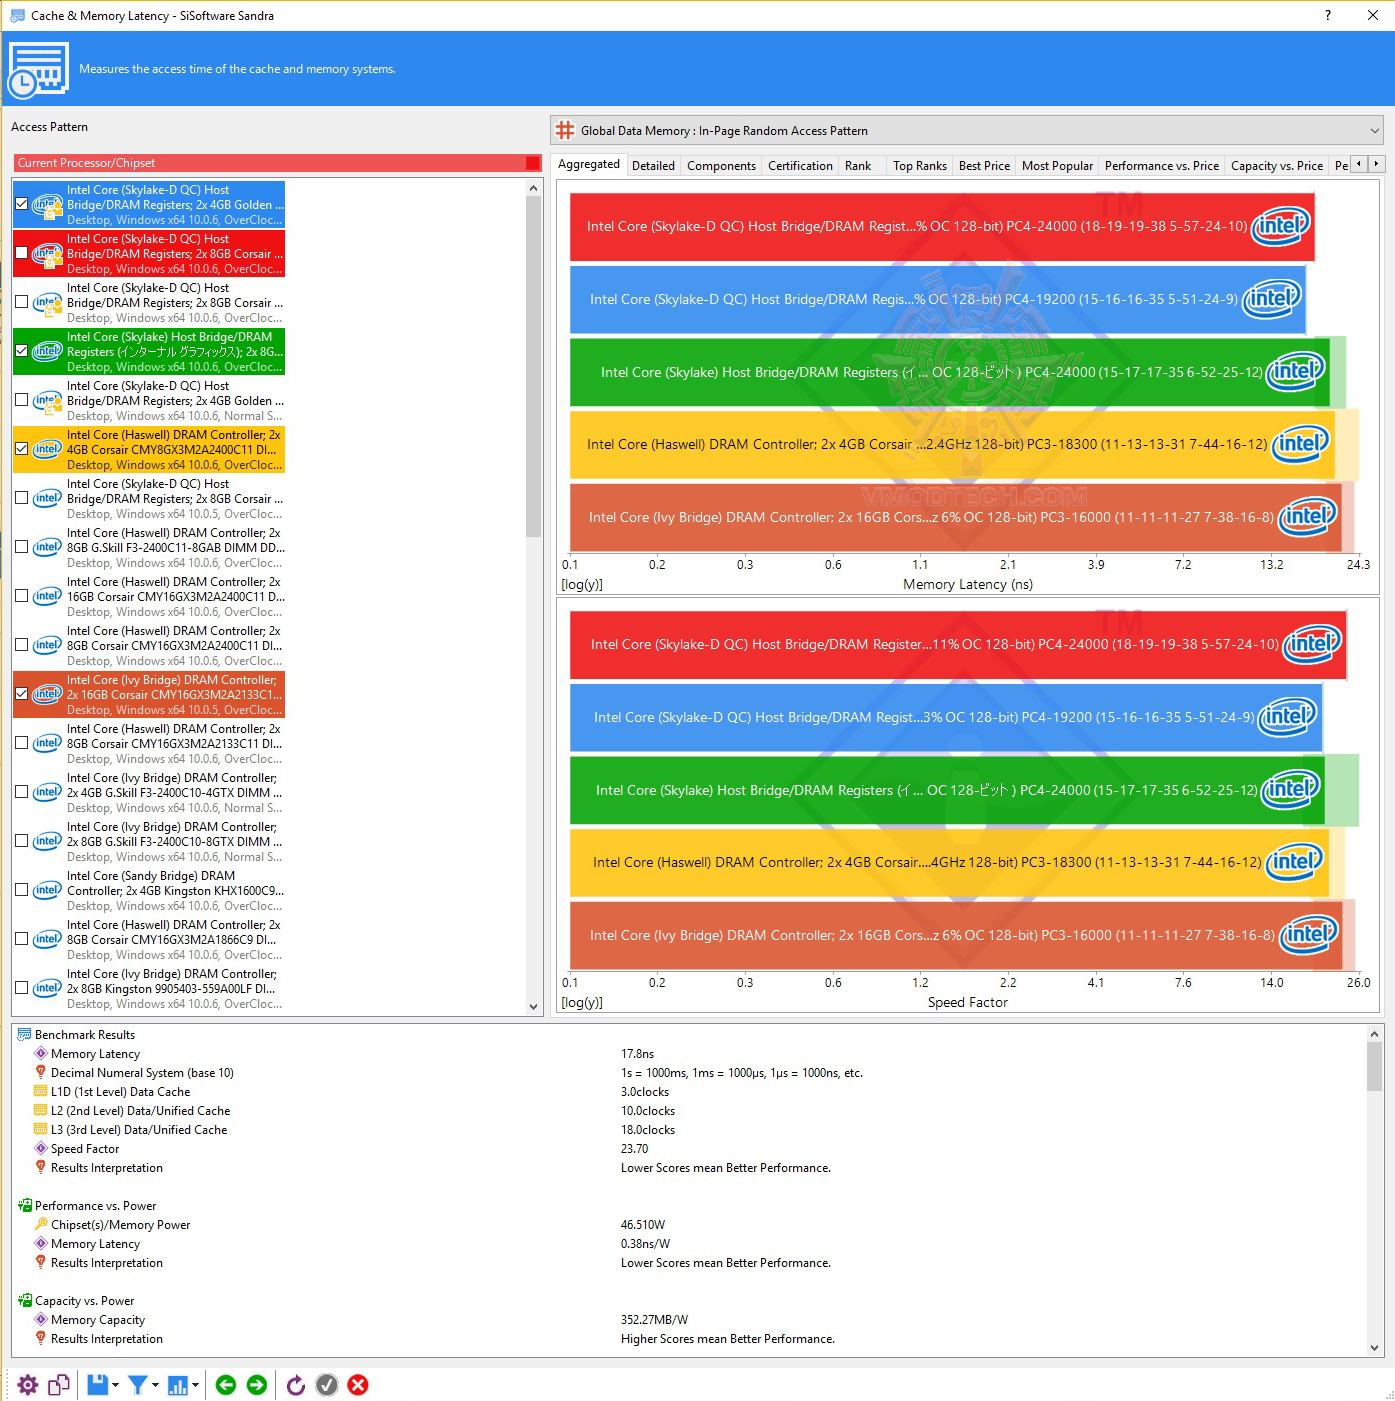The height and width of the screenshot is (1401, 1395).
Task: Click the blue funnel filter icon
Action: pyautogui.click(x=138, y=1385)
